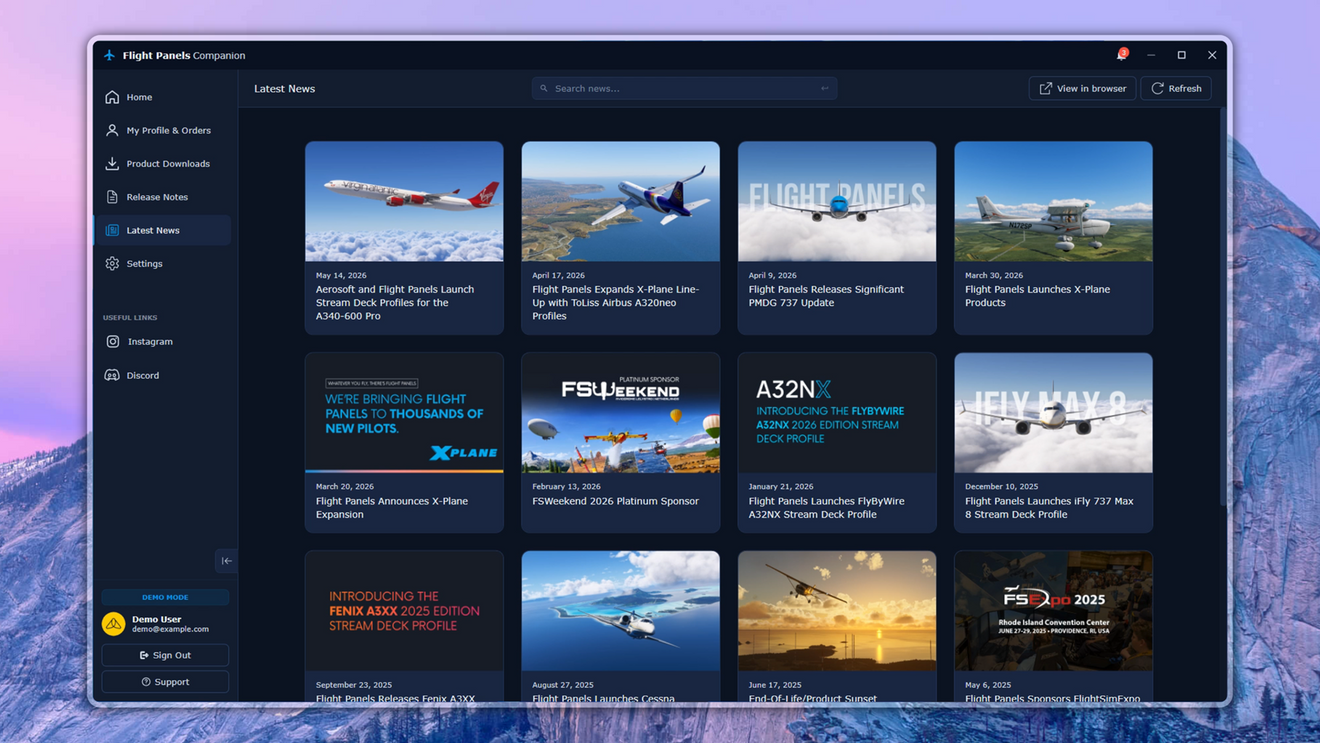Image resolution: width=1320 pixels, height=743 pixels.
Task: Click the Release Notes document icon
Action: (112, 197)
